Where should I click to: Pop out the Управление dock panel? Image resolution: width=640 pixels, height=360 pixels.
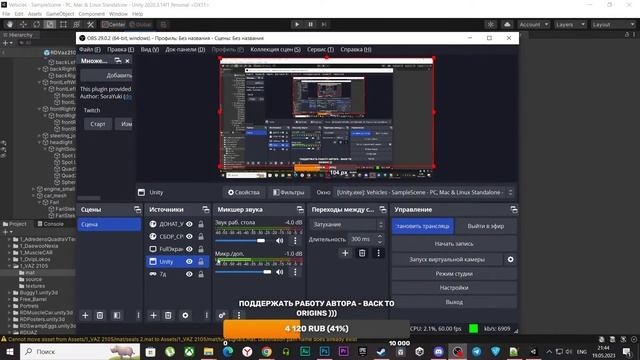(513, 210)
